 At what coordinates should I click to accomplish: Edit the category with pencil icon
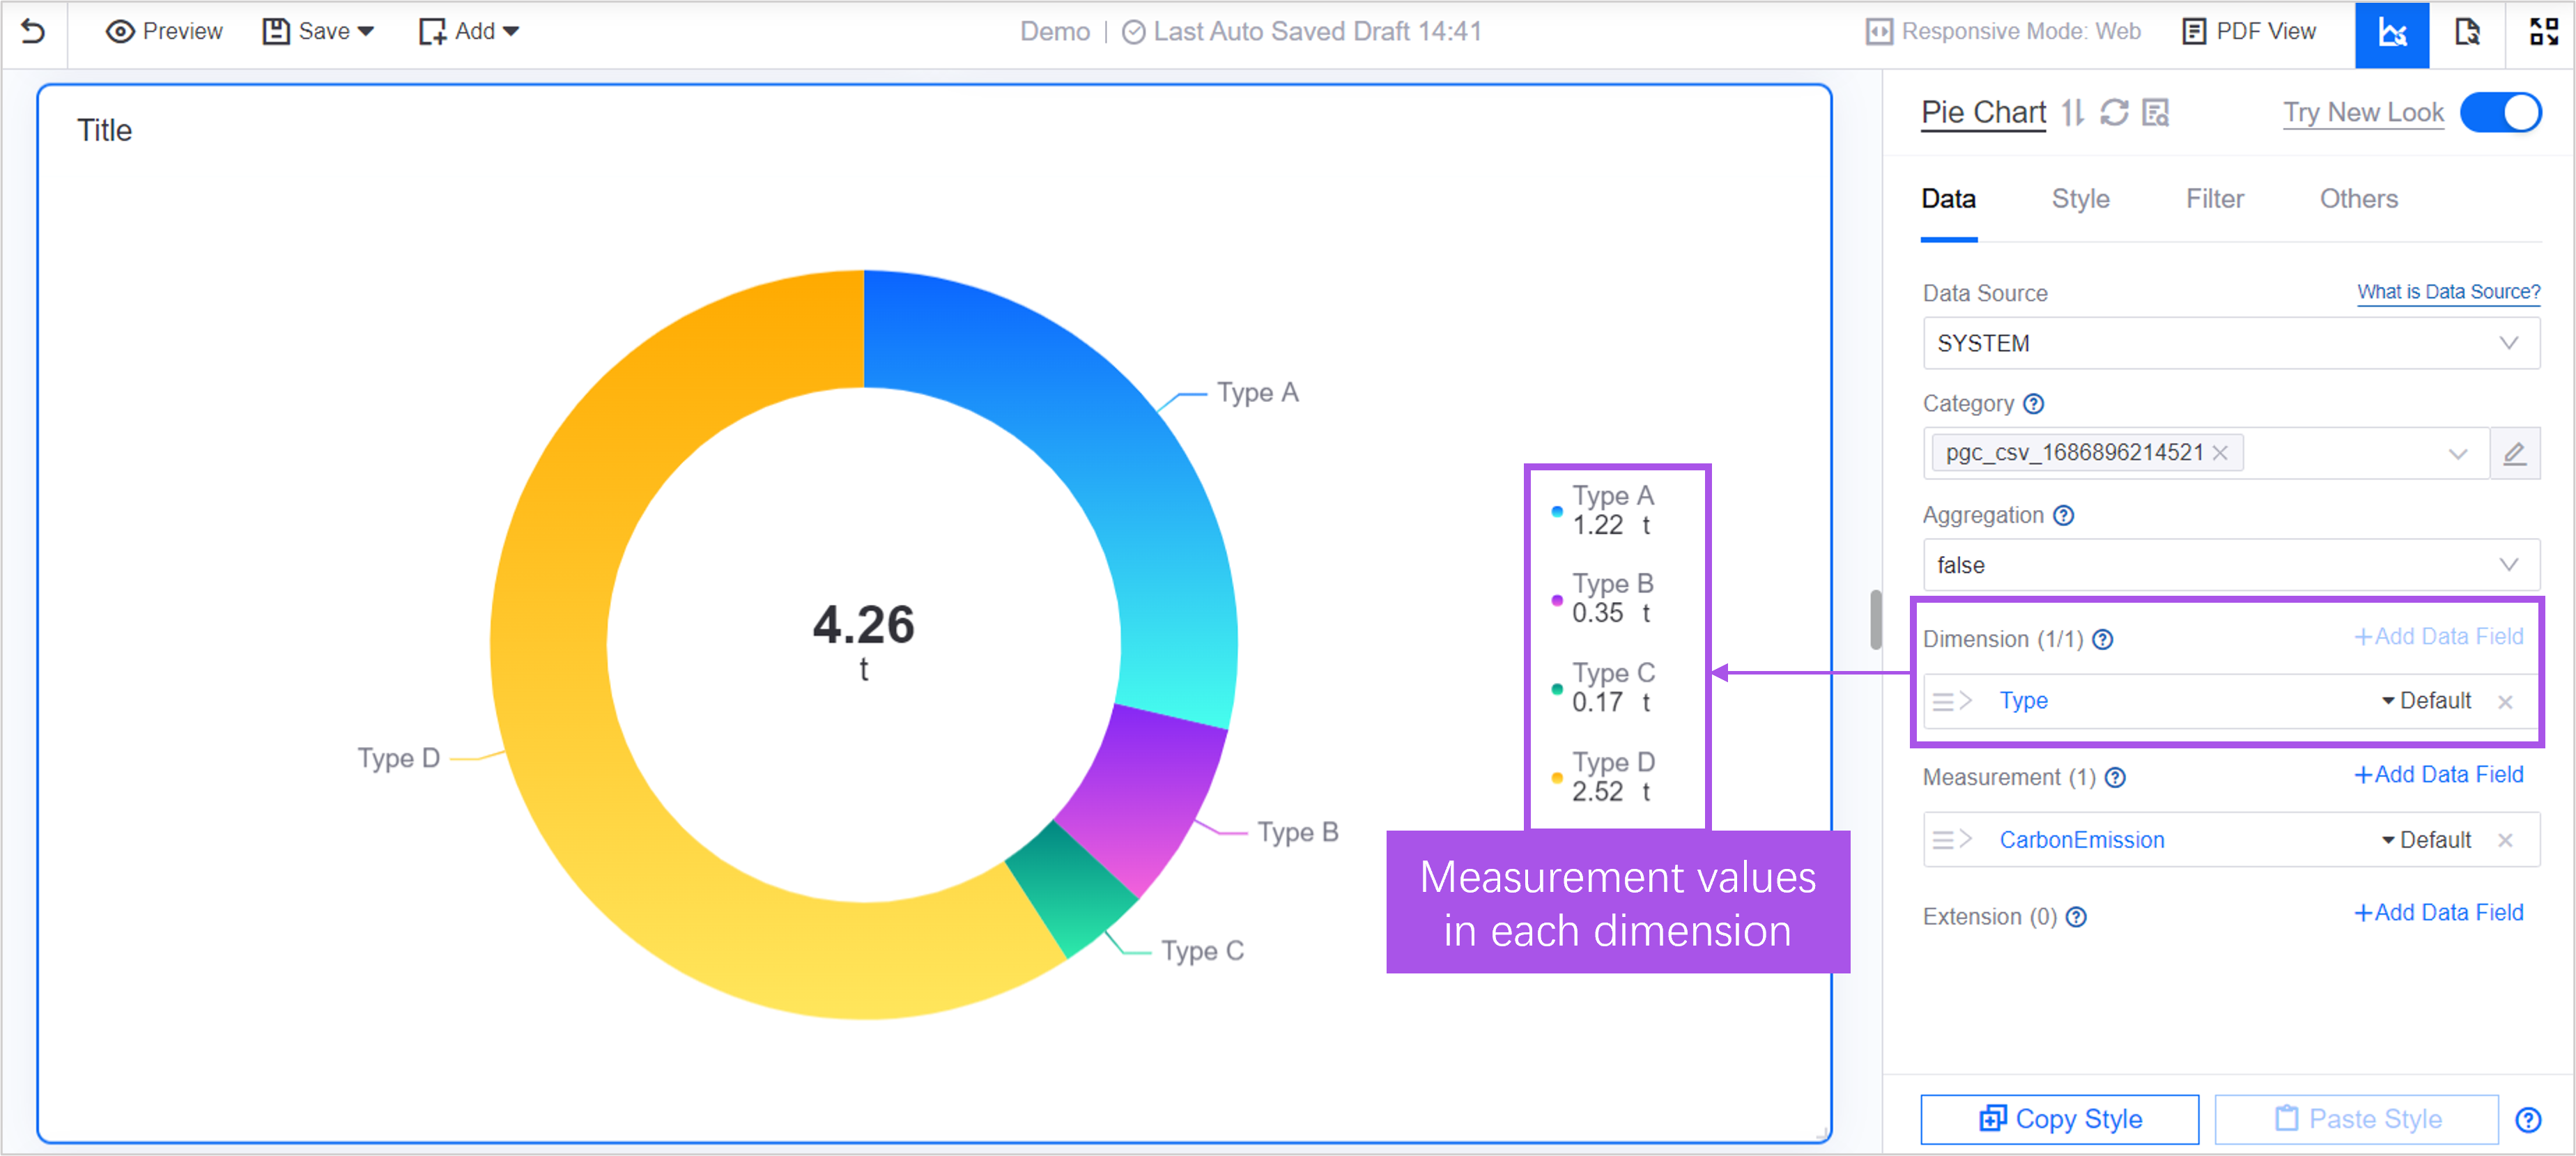pyautogui.click(x=2514, y=454)
